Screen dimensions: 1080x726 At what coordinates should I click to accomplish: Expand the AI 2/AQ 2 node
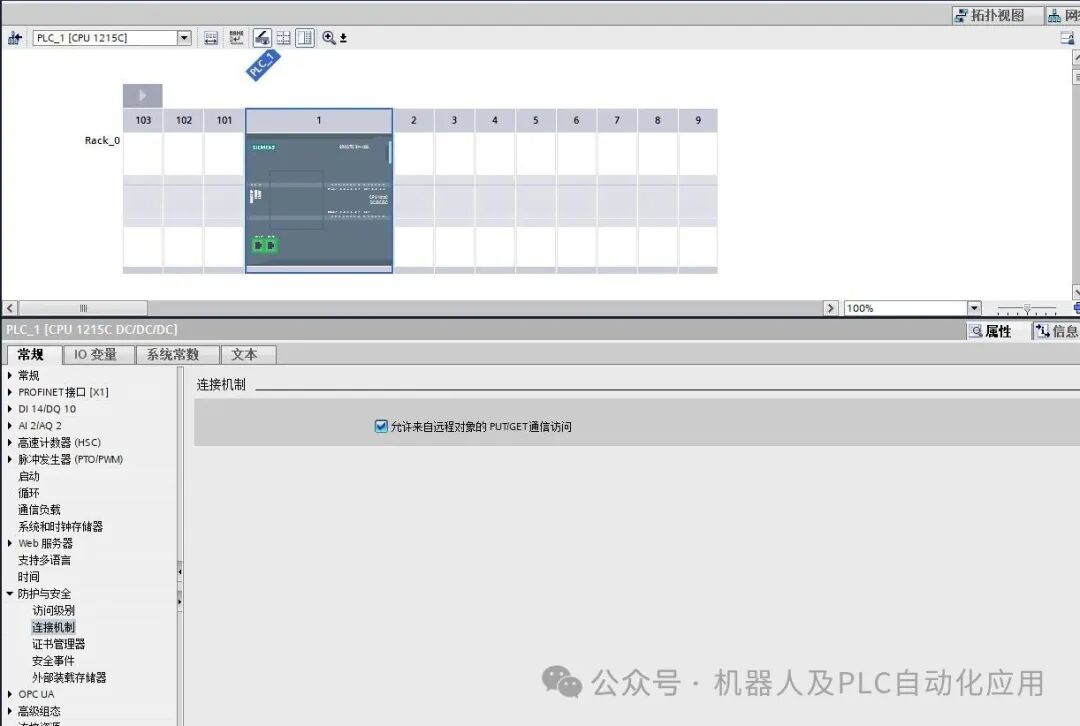10,426
